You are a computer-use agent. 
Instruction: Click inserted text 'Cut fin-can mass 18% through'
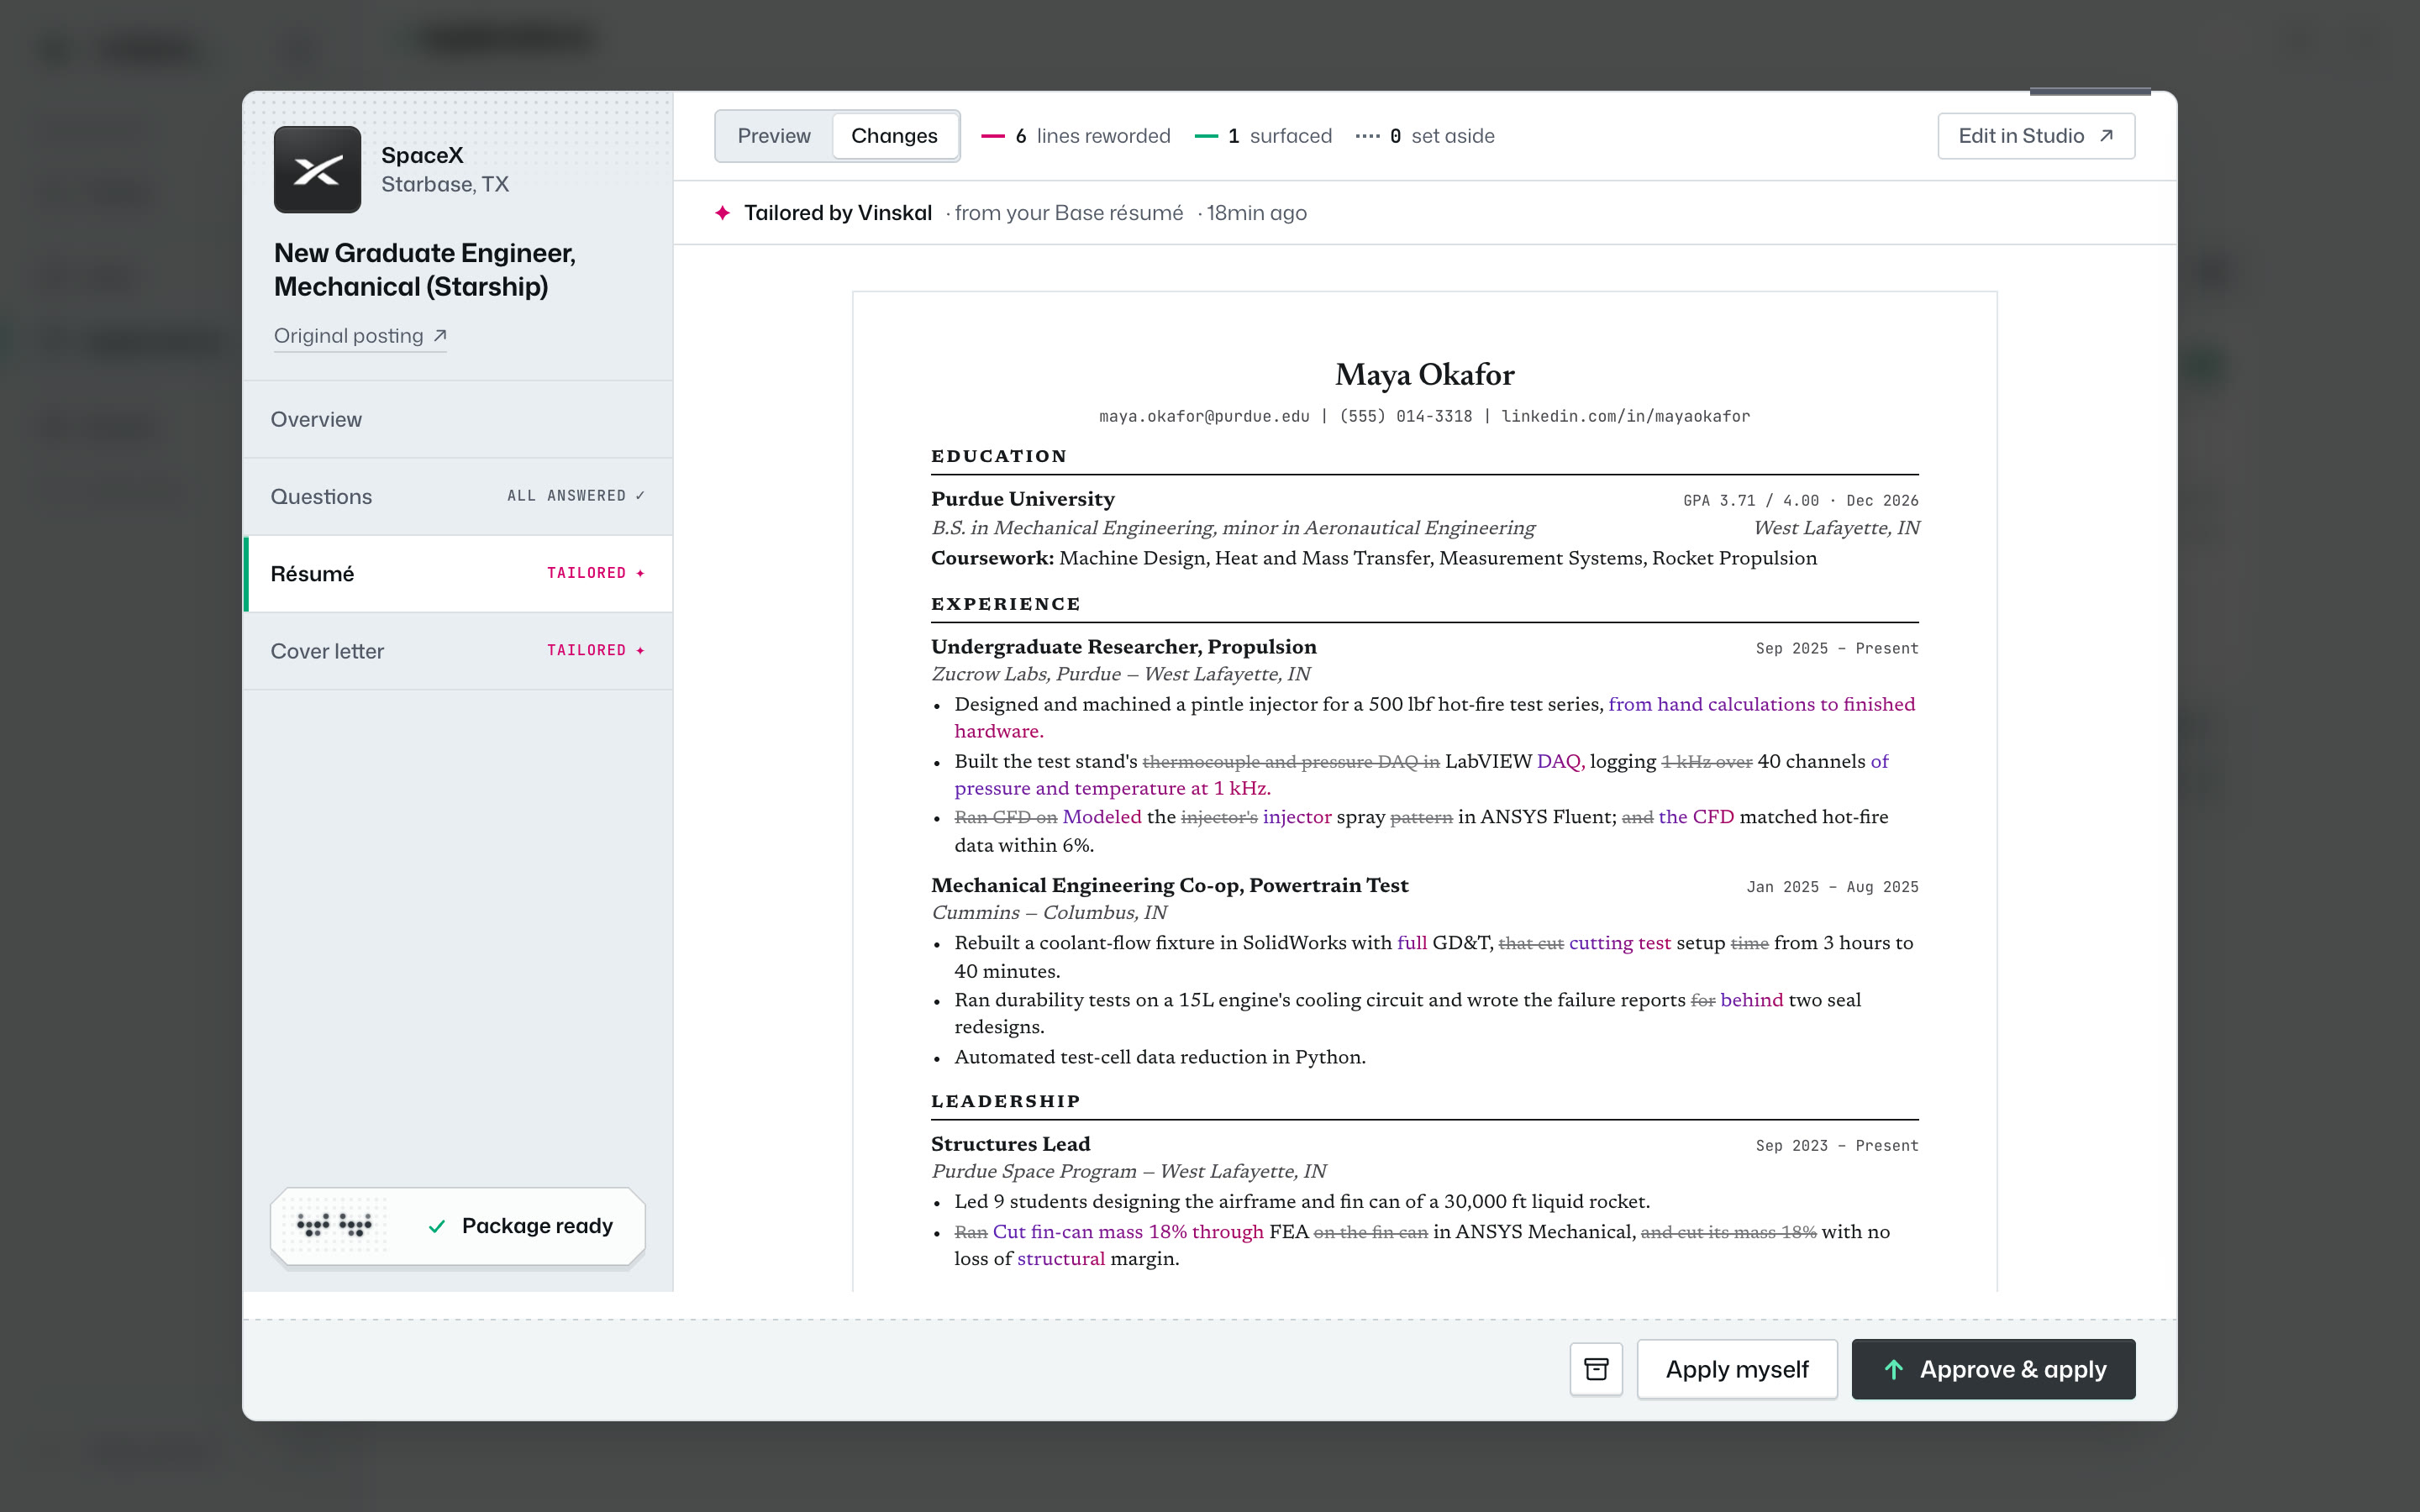(x=1128, y=1232)
